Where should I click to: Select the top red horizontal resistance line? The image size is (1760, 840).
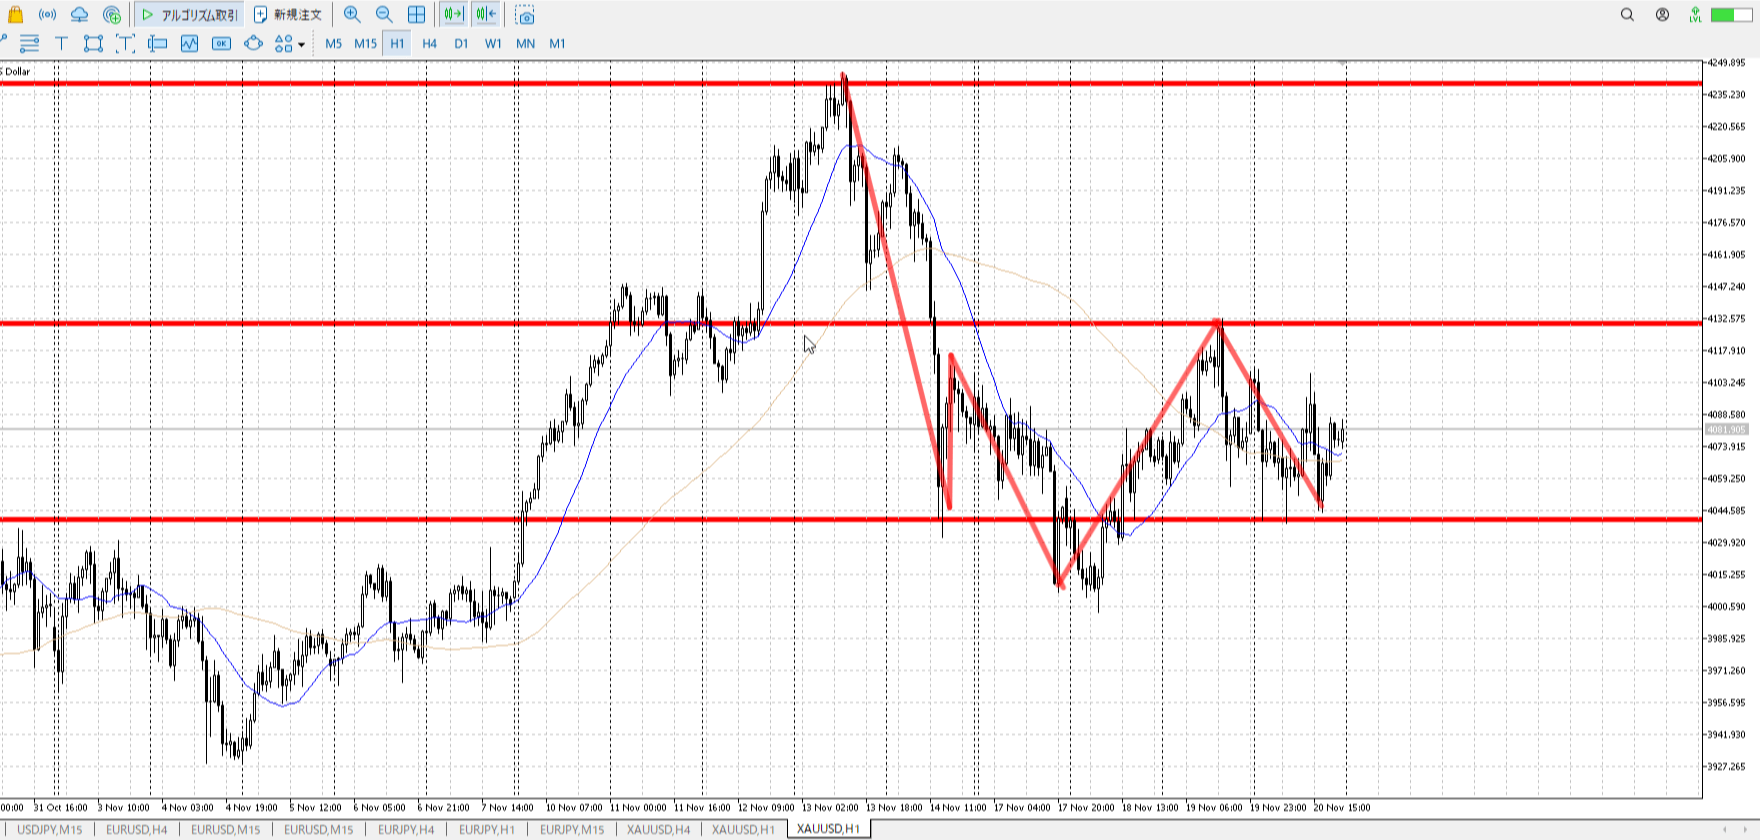pyautogui.click(x=400, y=83)
